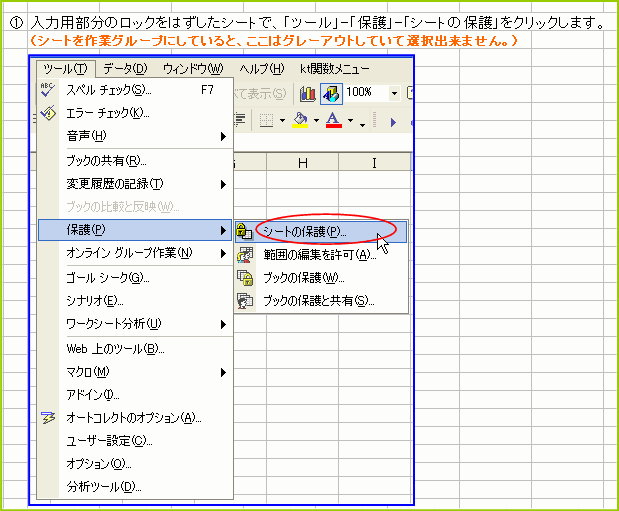This screenshot has width=619, height=511.
Task: Select column header H
Action: [x=302, y=163]
